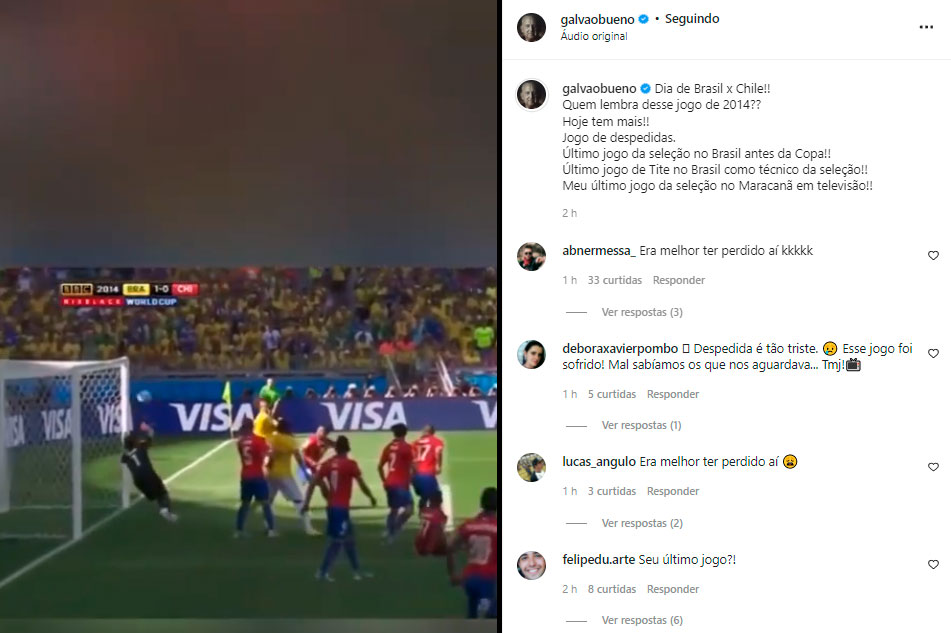
Task: Open deboraxavierpombo's profile avatar
Action: pyautogui.click(x=531, y=354)
